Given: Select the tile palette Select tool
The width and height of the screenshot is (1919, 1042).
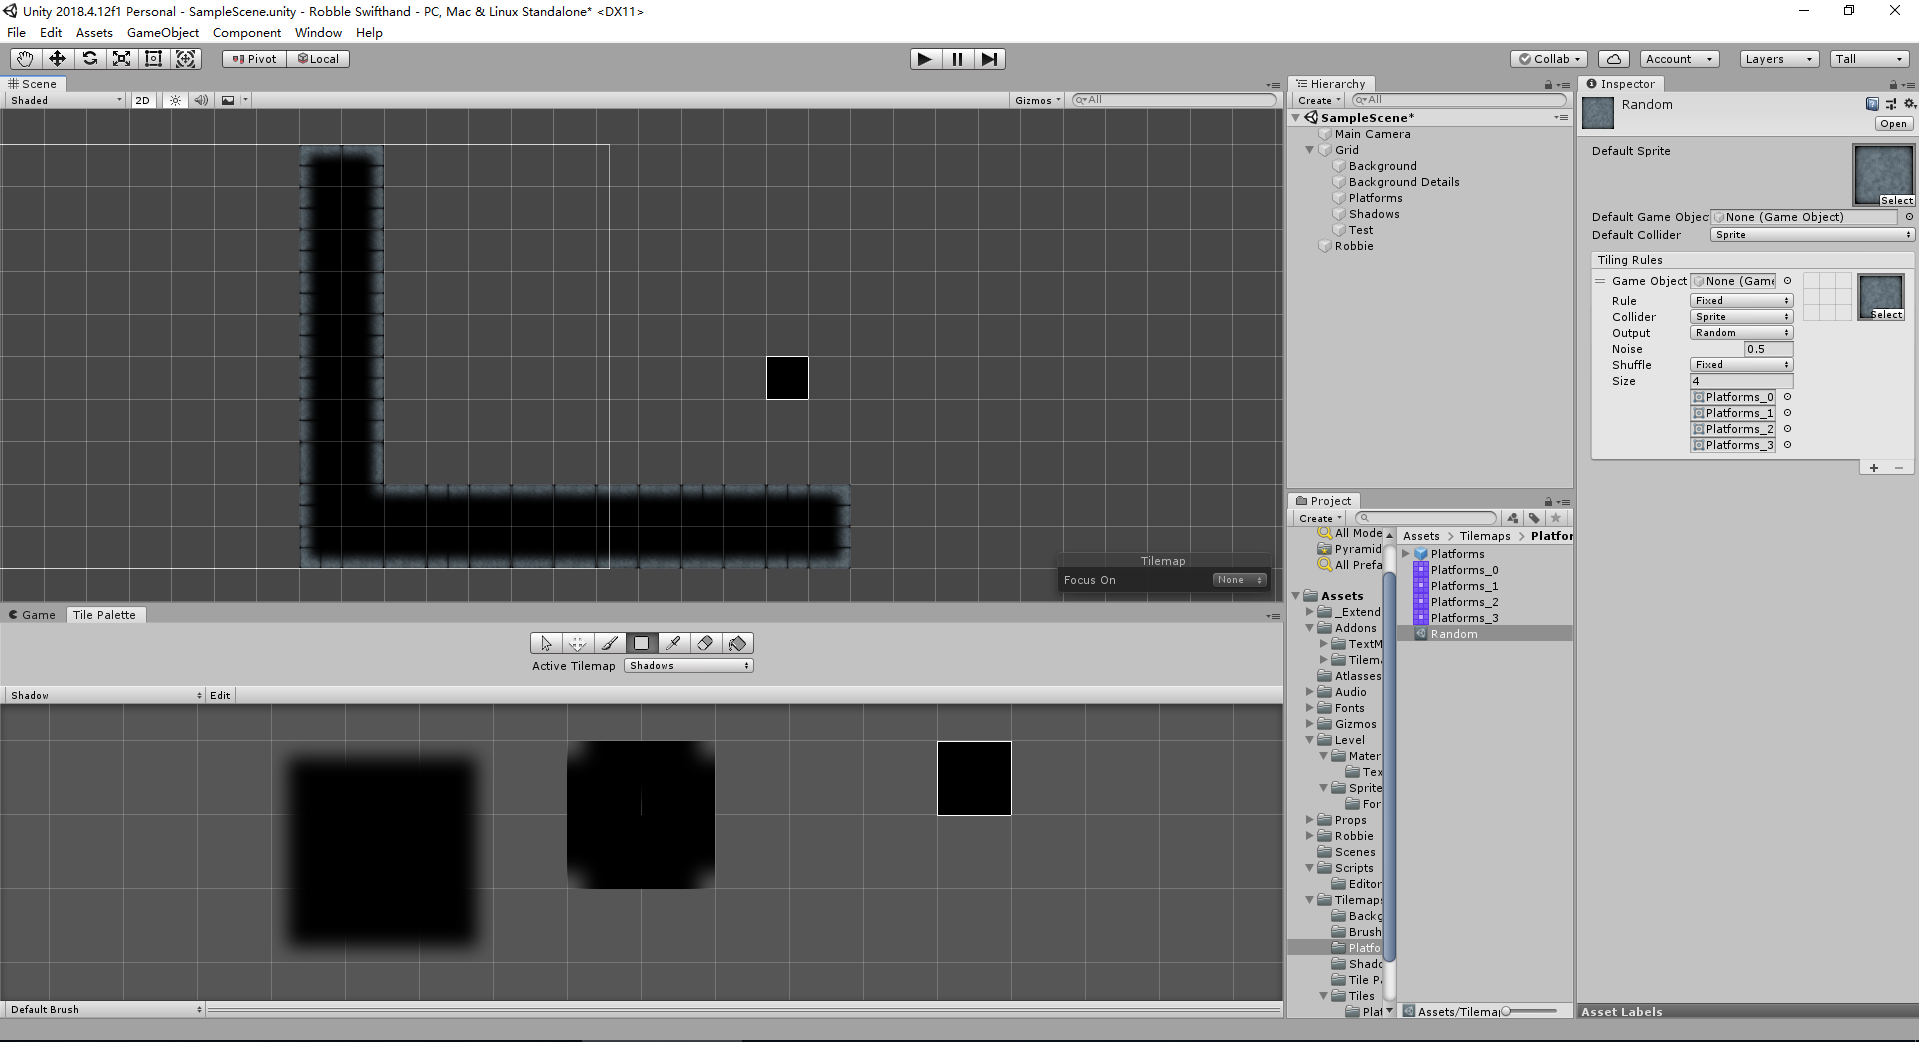Looking at the screenshot, I should 545,643.
